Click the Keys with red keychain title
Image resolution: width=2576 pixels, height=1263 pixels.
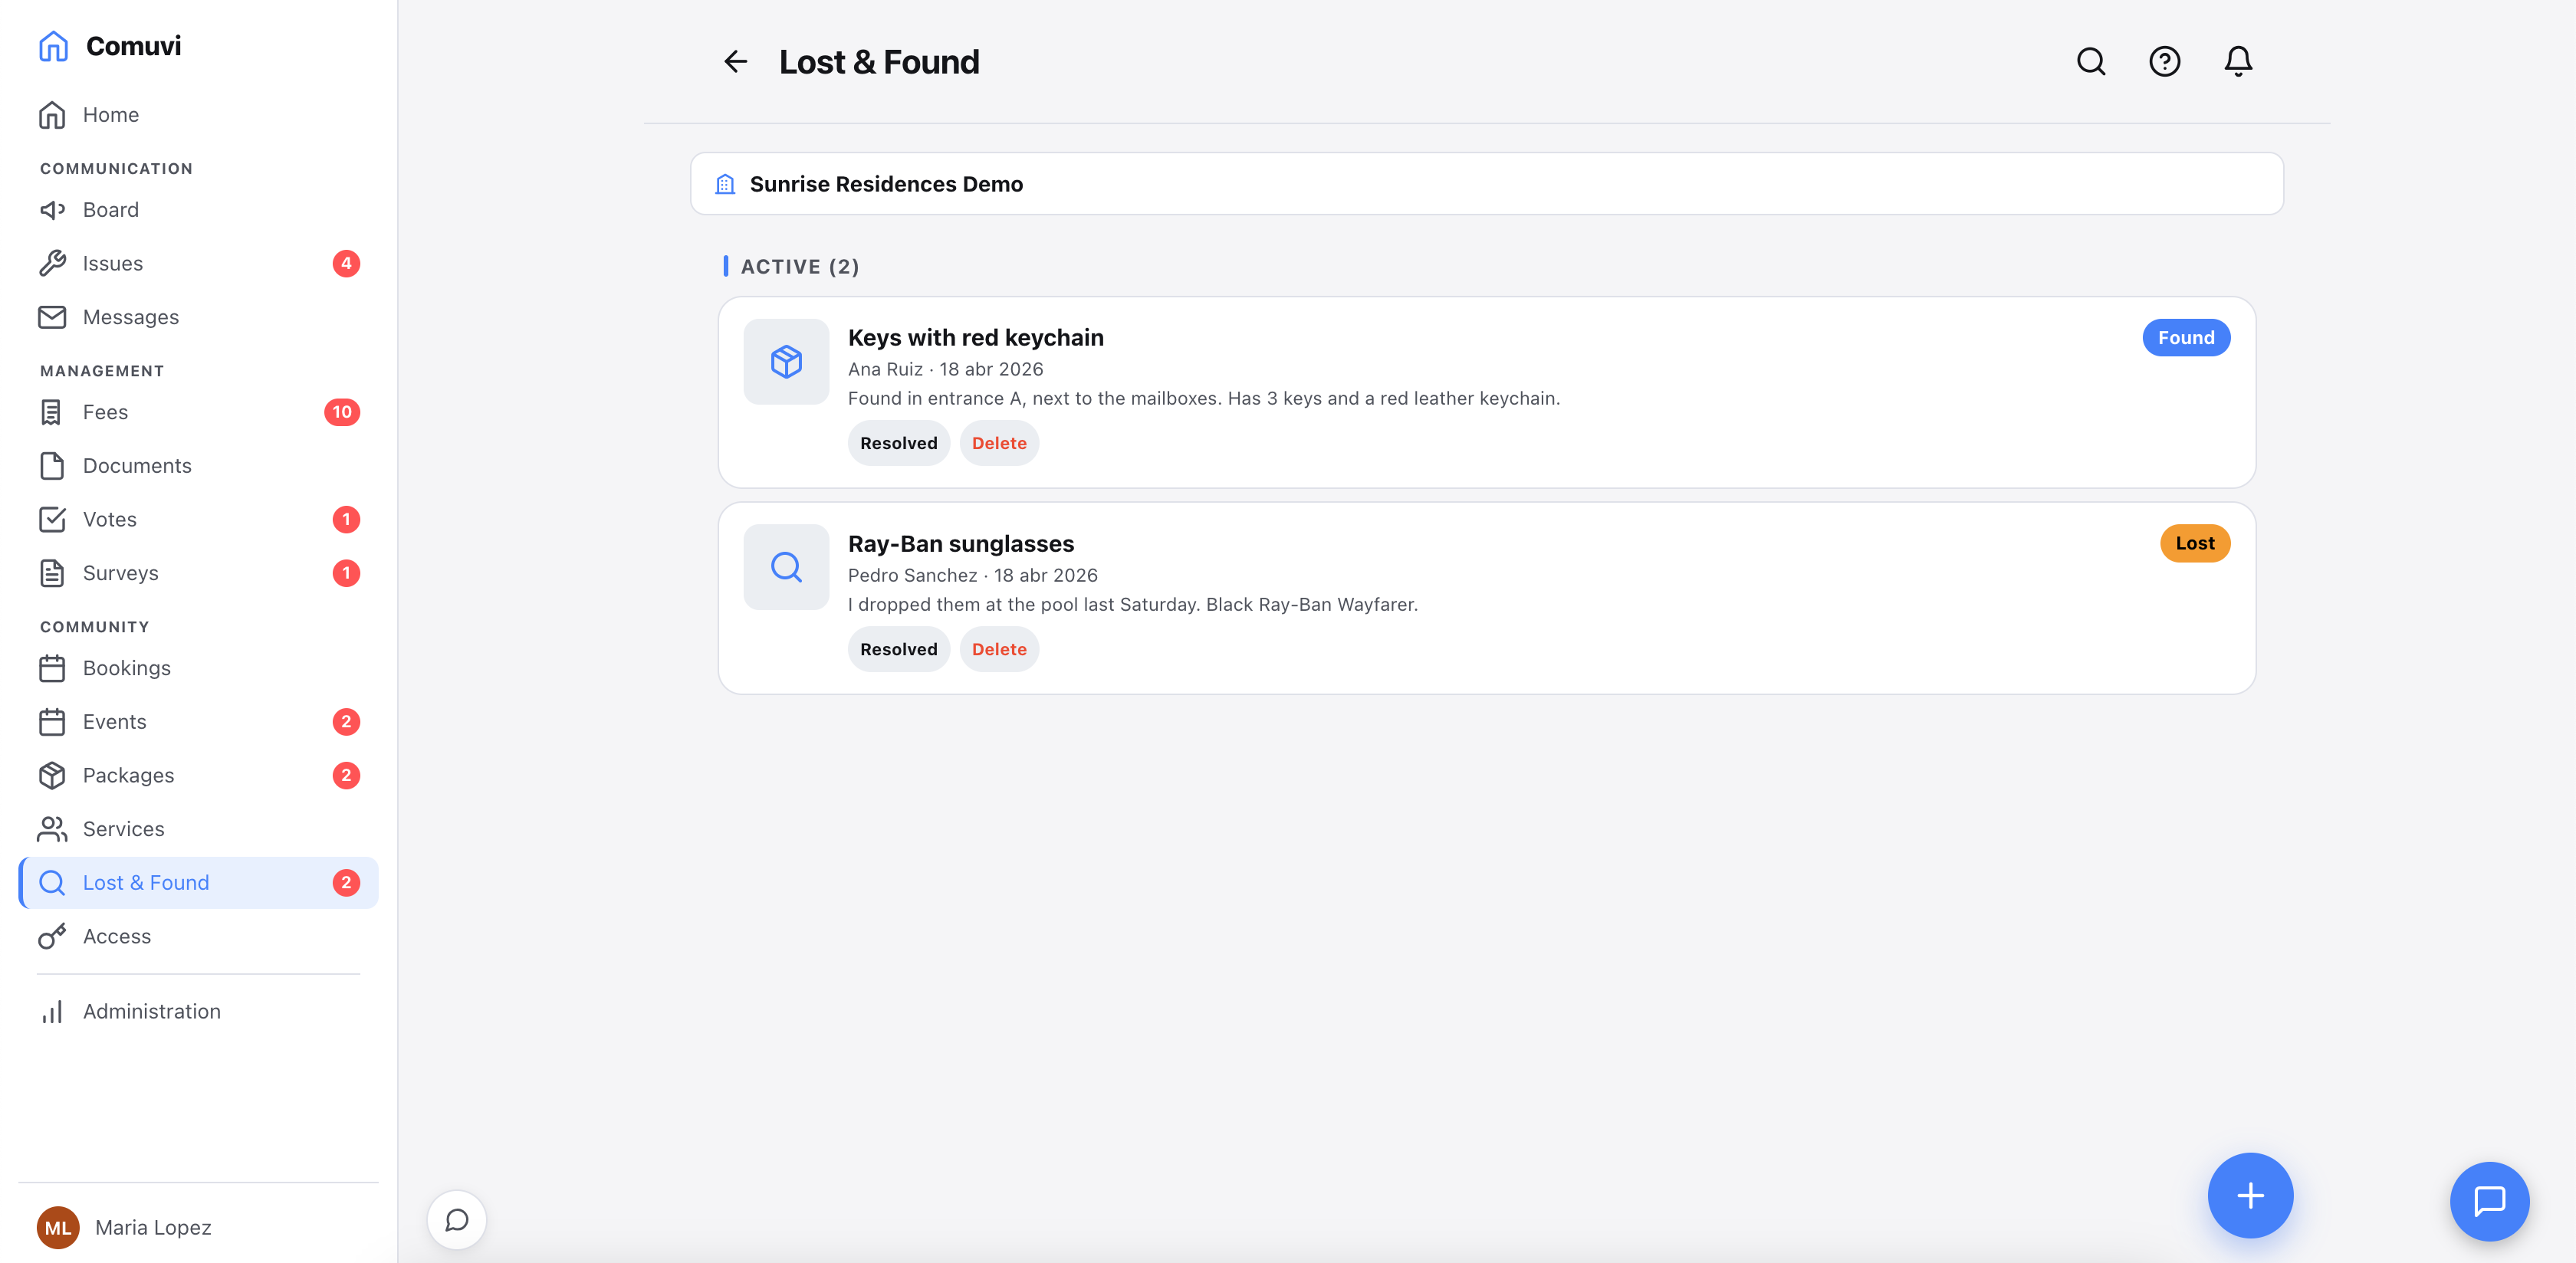976,338
